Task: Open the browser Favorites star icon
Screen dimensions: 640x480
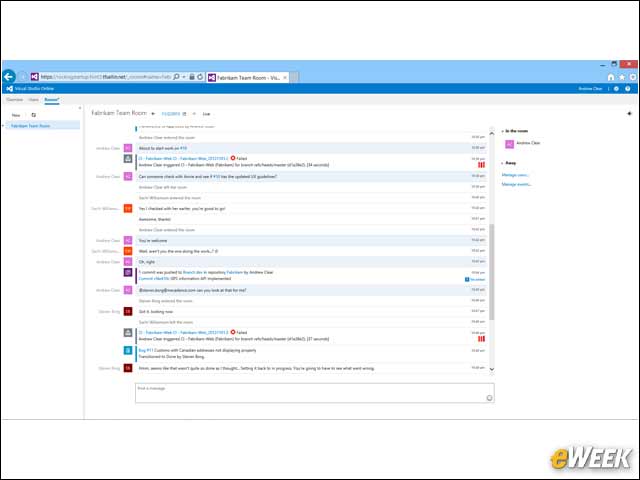Action: 622,77
